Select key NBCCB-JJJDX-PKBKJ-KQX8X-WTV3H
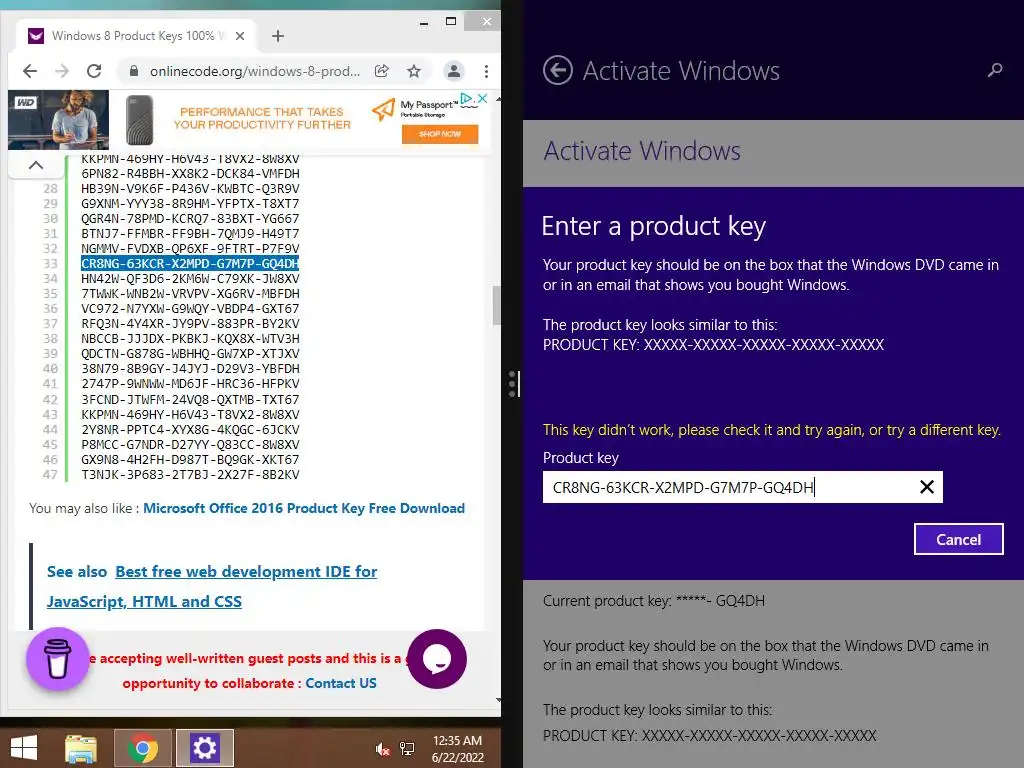The height and width of the screenshot is (768, 1024). 190,339
